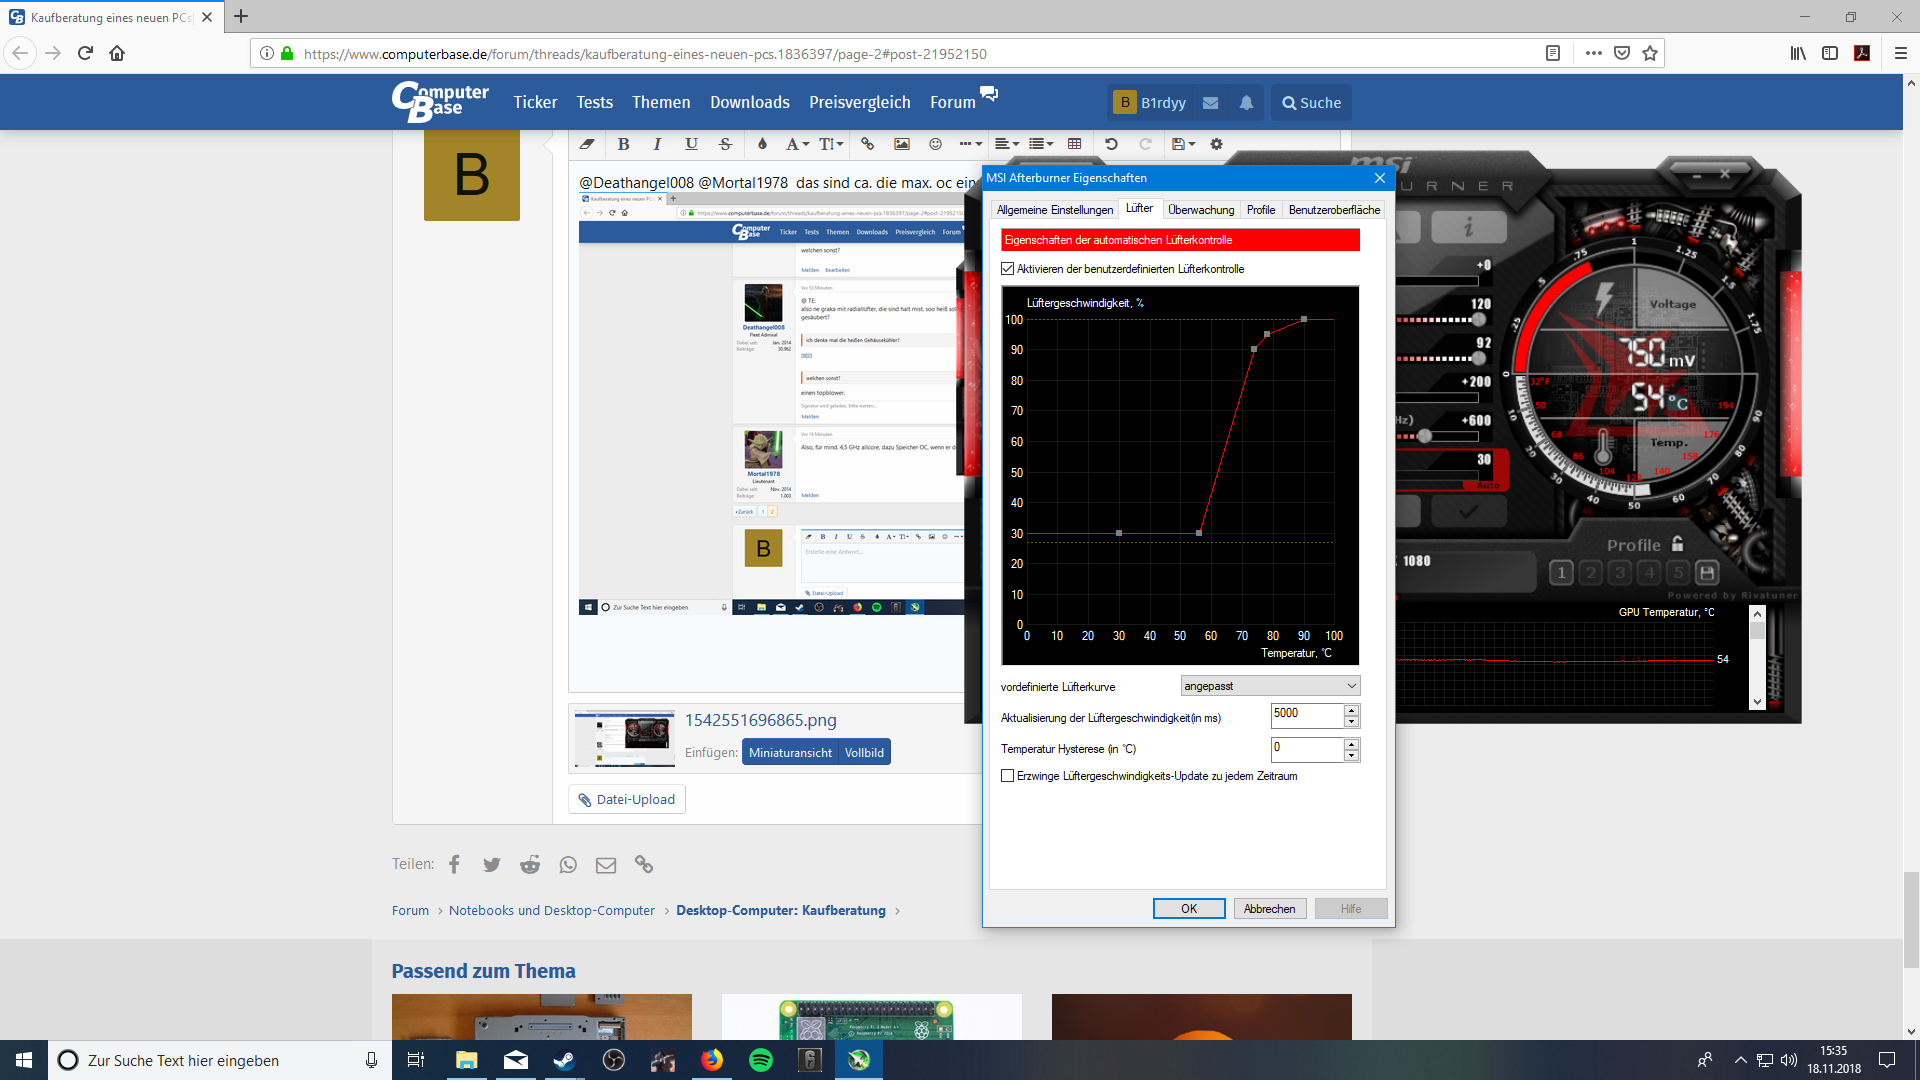Toggle the Firefox reader view icon
This screenshot has width=1920, height=1080.
pyautogui.click(x=1553, y=53)
